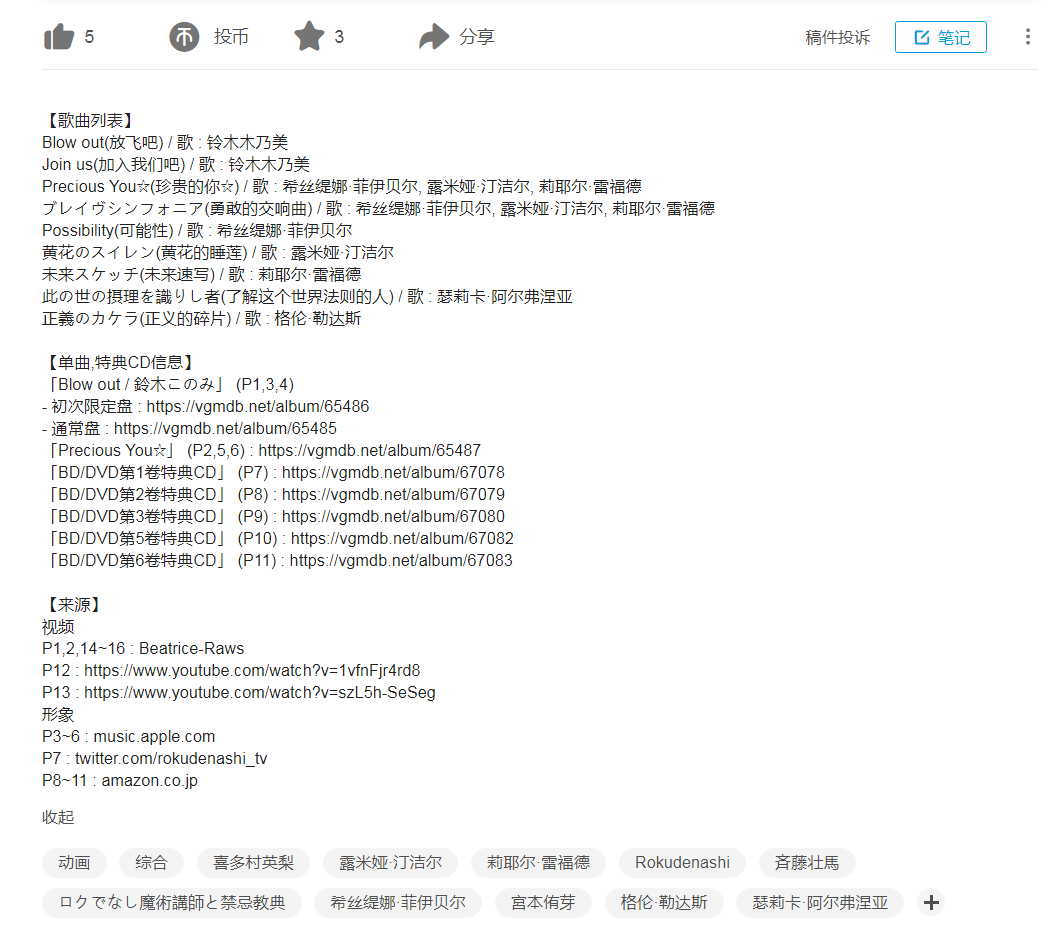Image resolution: width=1056 pixels, height=925 pixels.
Task: Click the favorite count 3
Action: (x=339, y=37)
